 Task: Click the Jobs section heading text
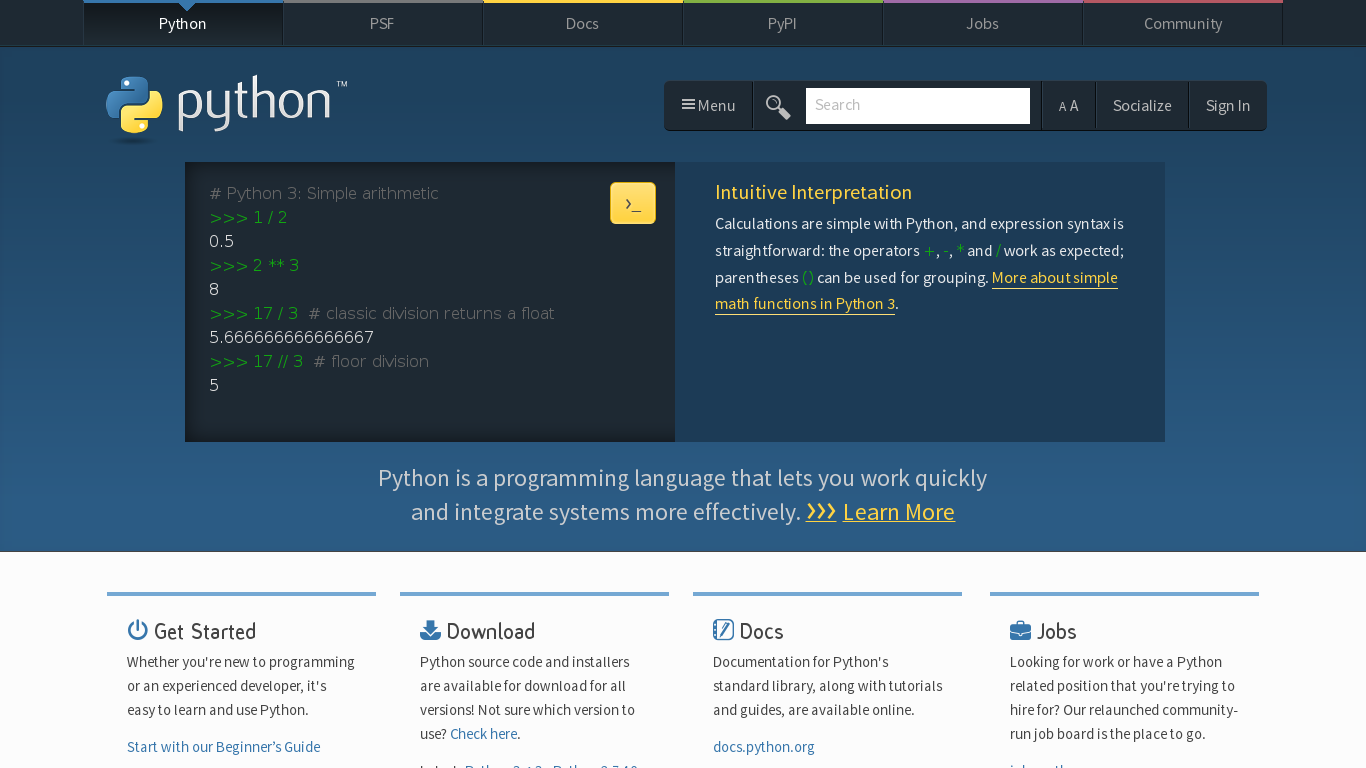click(1057, 631)
